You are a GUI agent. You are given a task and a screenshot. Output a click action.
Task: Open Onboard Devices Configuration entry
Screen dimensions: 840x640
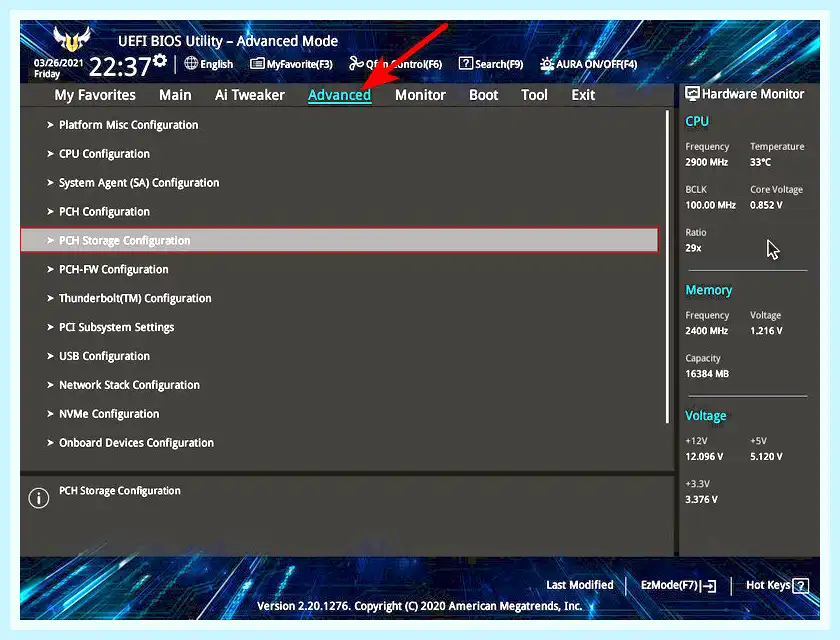[136, 443]
